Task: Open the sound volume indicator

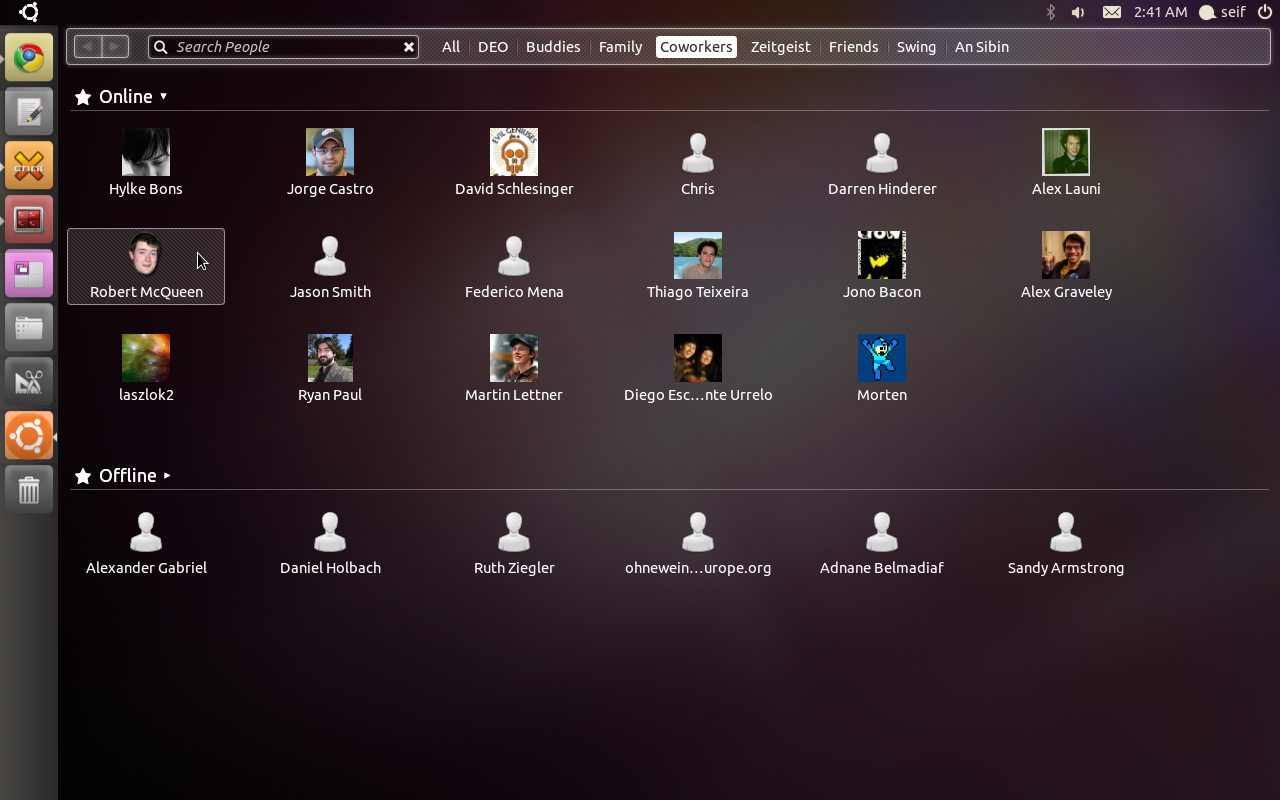Action: tap(1078, 12)
